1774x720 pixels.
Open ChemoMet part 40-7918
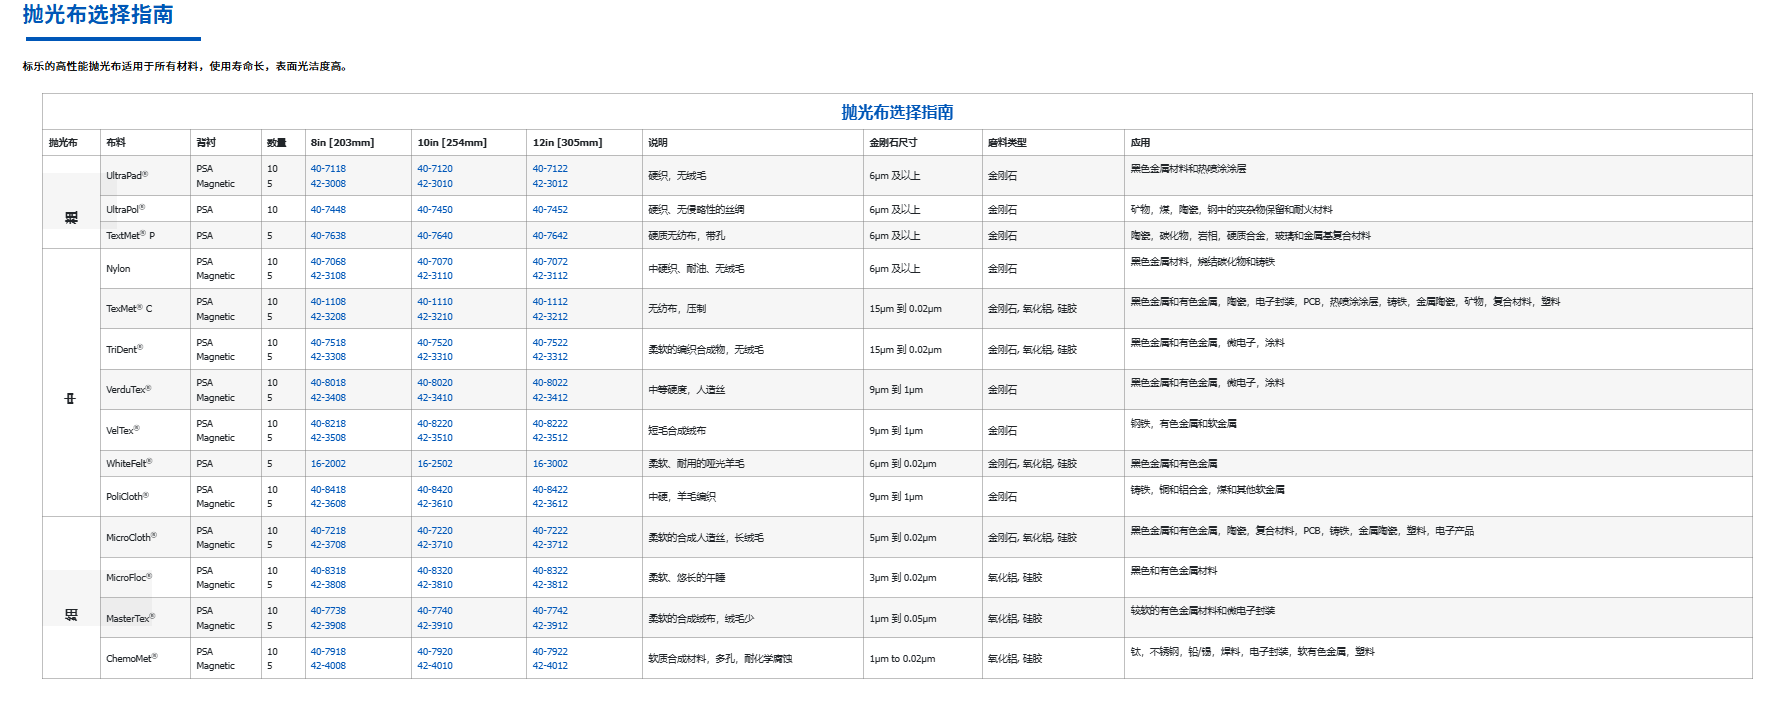tap(328, 652)
